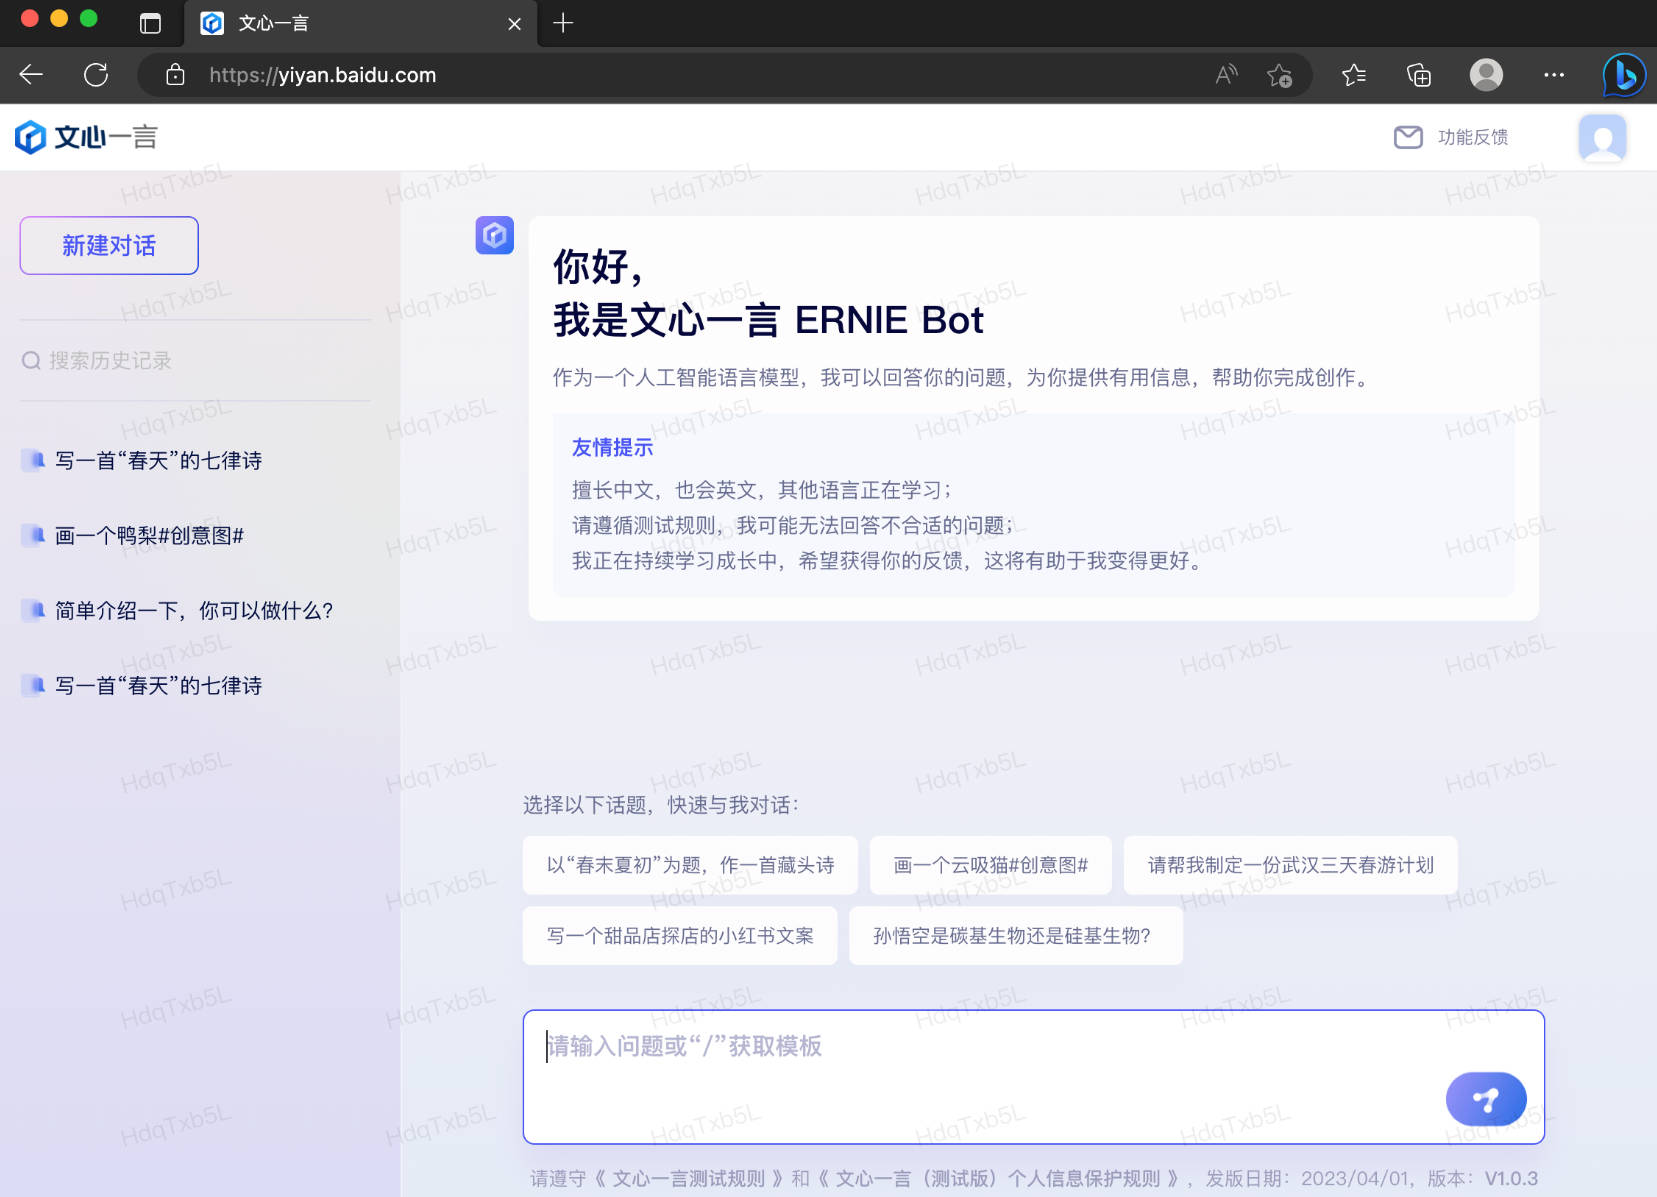Click the 新建对话 button
Viewport: 1657px width, 1197px height.
[x=109, y=245]
